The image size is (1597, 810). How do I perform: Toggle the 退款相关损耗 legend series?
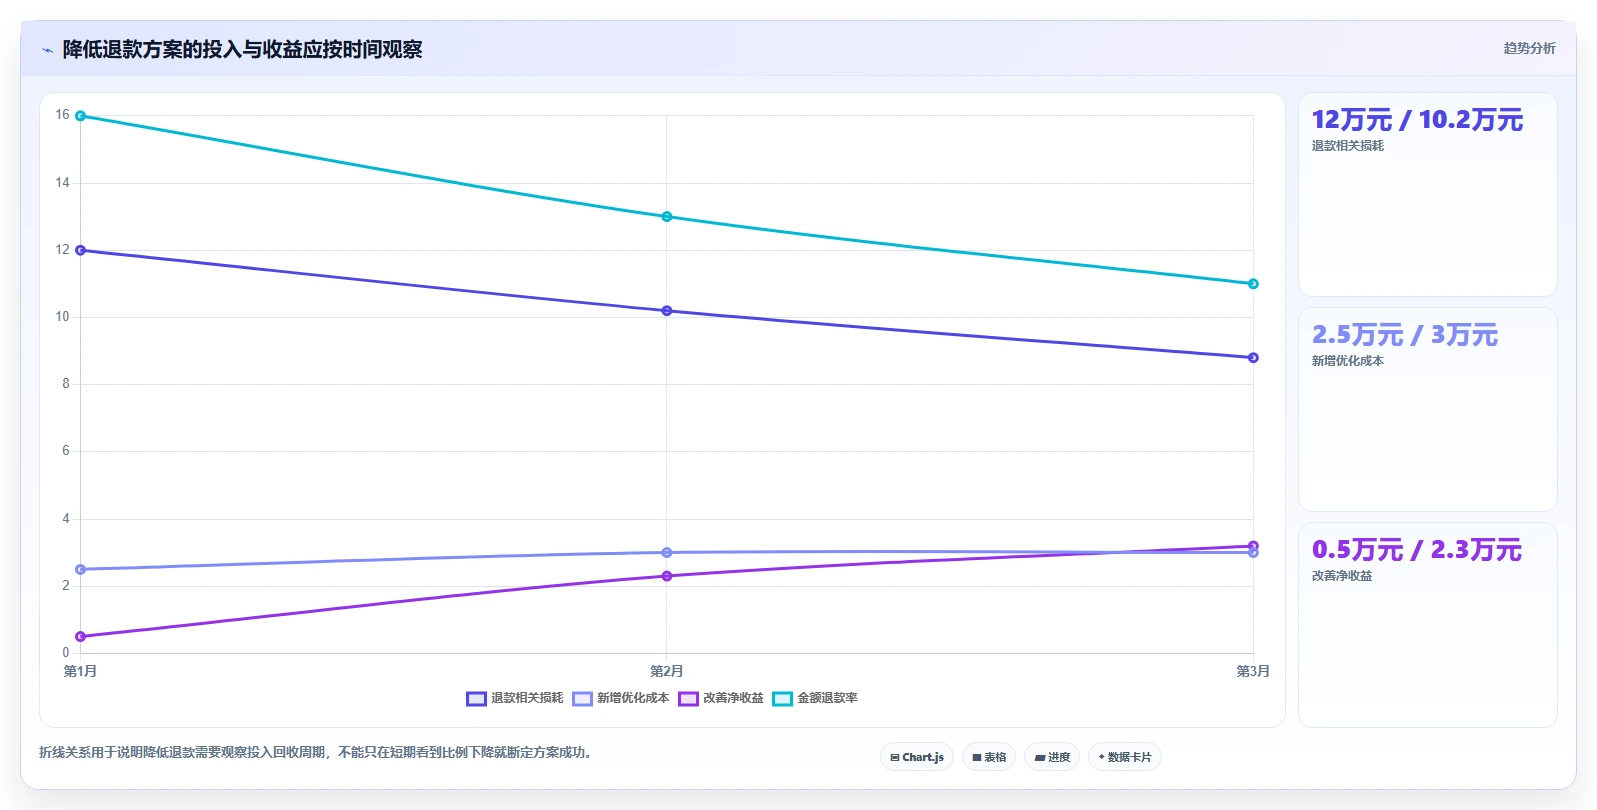pyautogui.click(x=515, y=698)
